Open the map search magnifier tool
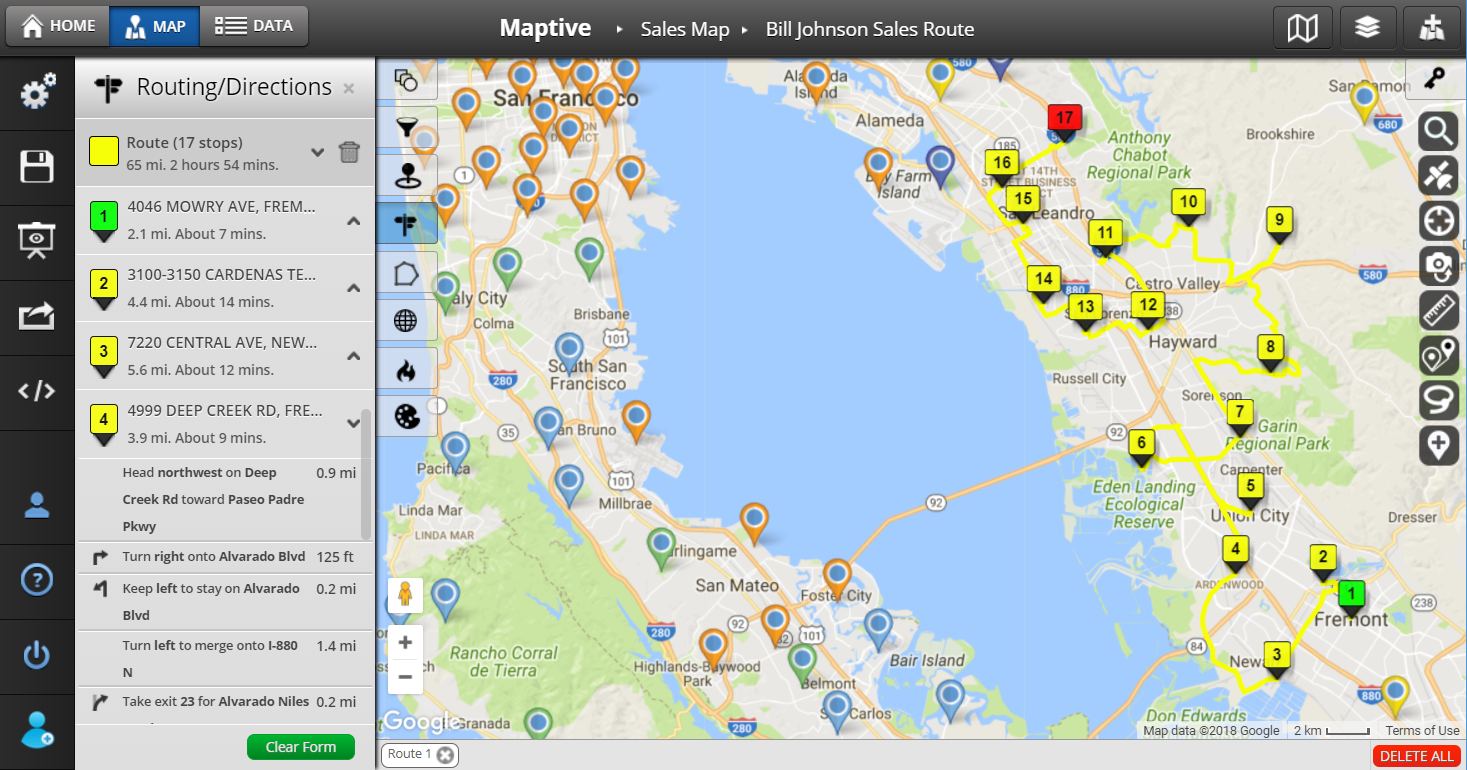Image resolution: width=1467 pixels, height=770 pixels. coord(1439,131)
